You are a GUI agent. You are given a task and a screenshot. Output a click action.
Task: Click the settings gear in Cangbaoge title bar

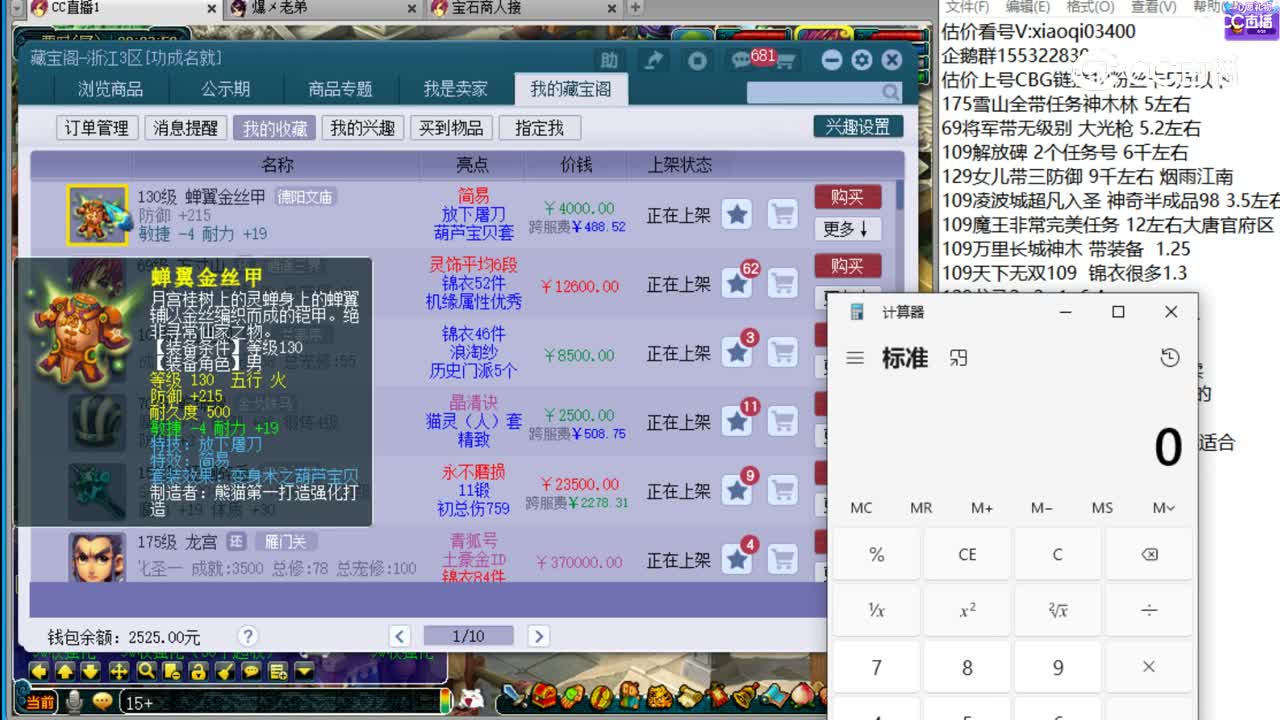pos(861,60)
